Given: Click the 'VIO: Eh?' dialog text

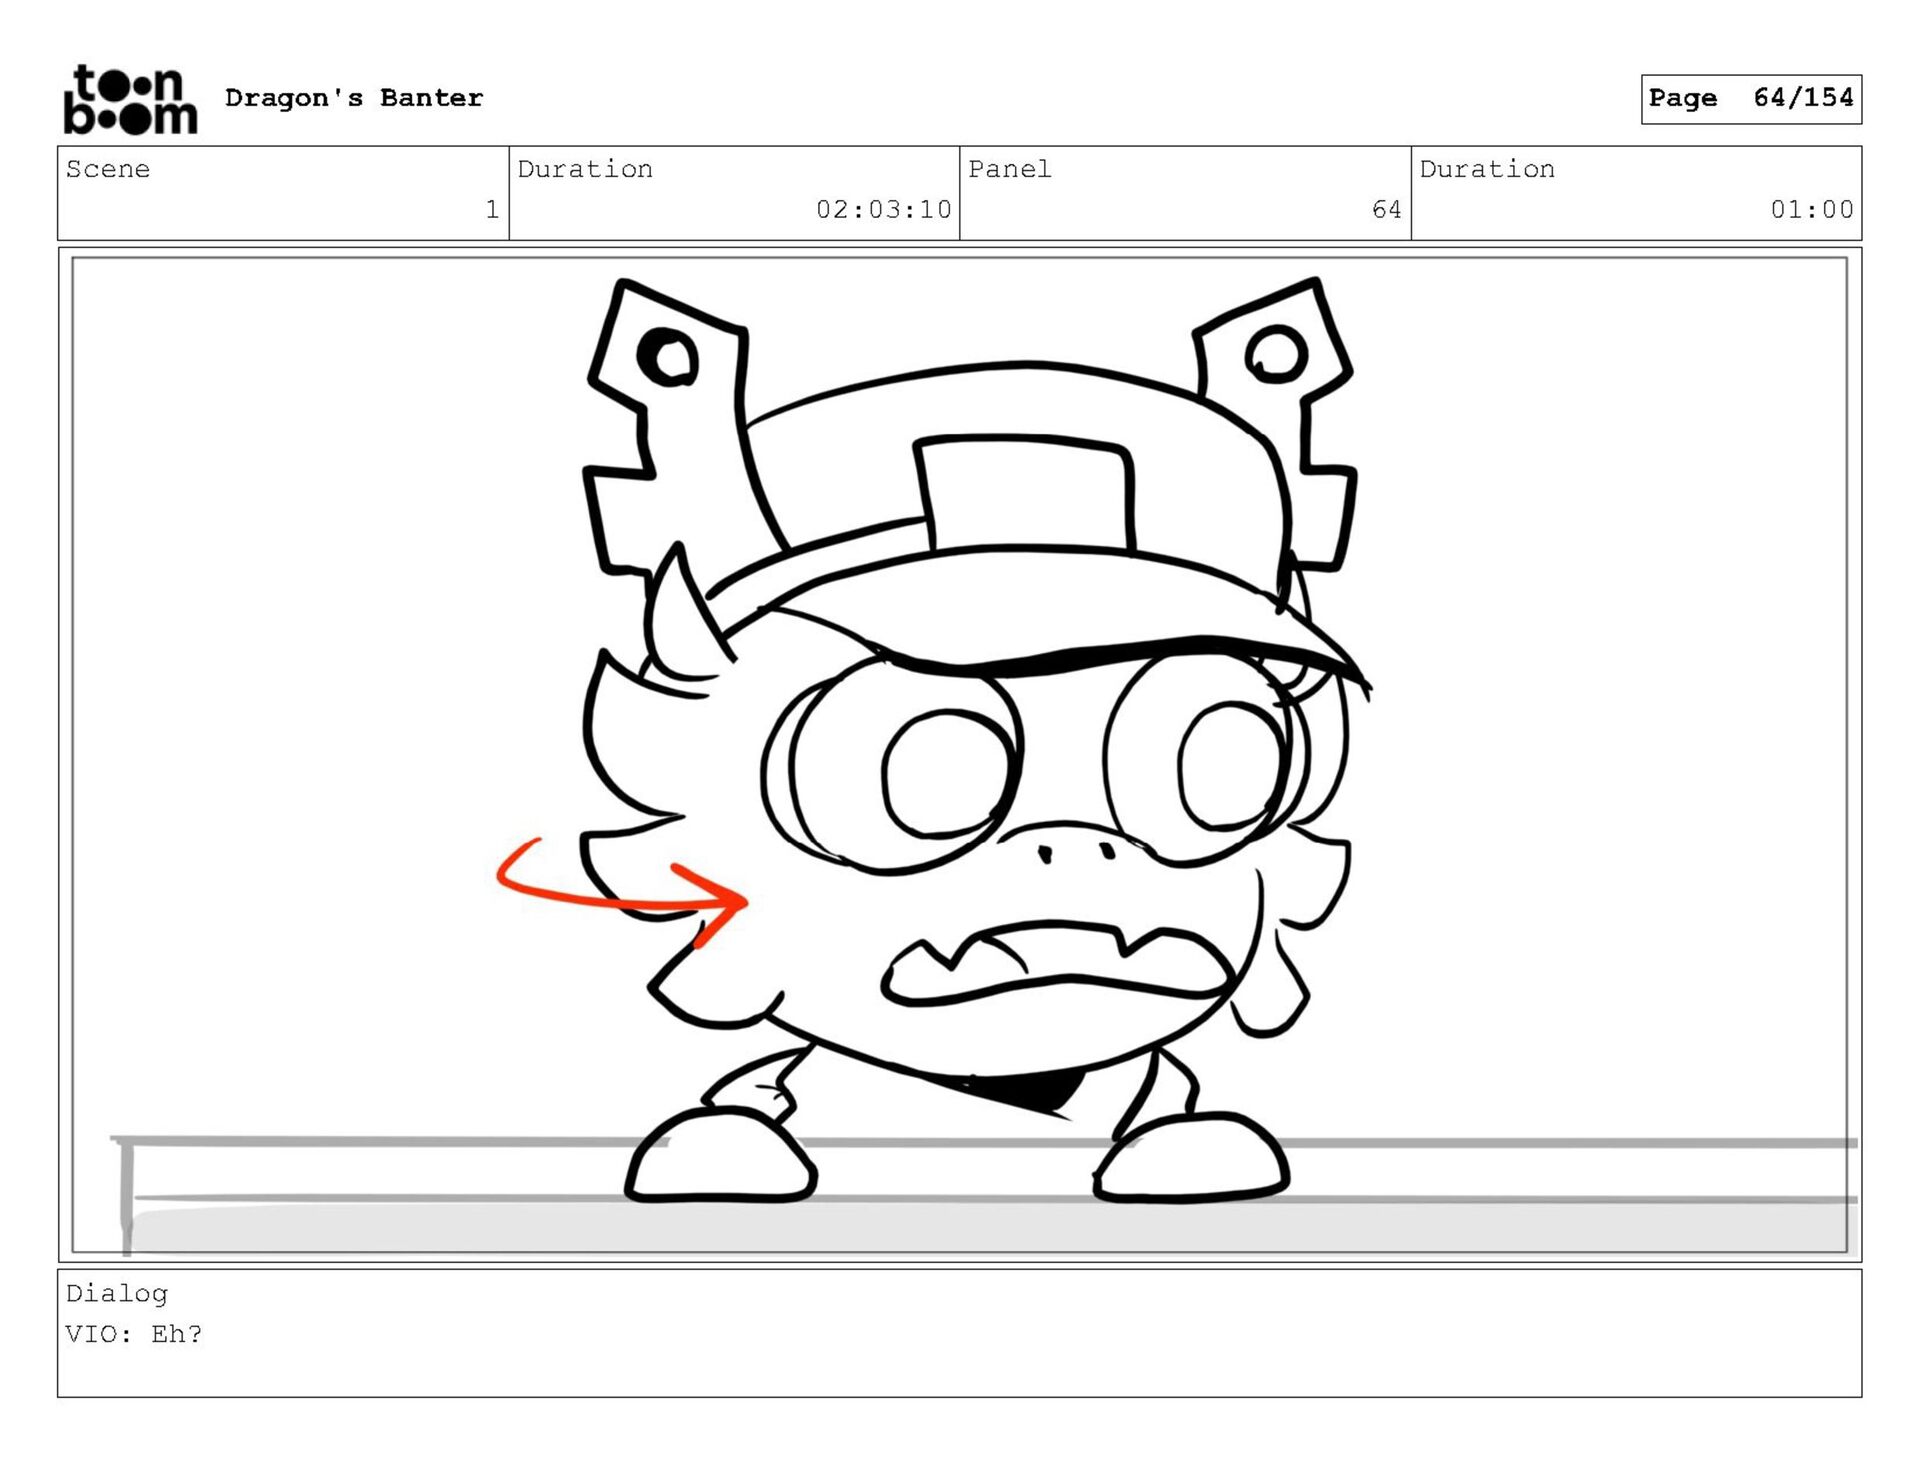Looking at the screenshot, I should pyautogui.click(x=134, y=1334).
